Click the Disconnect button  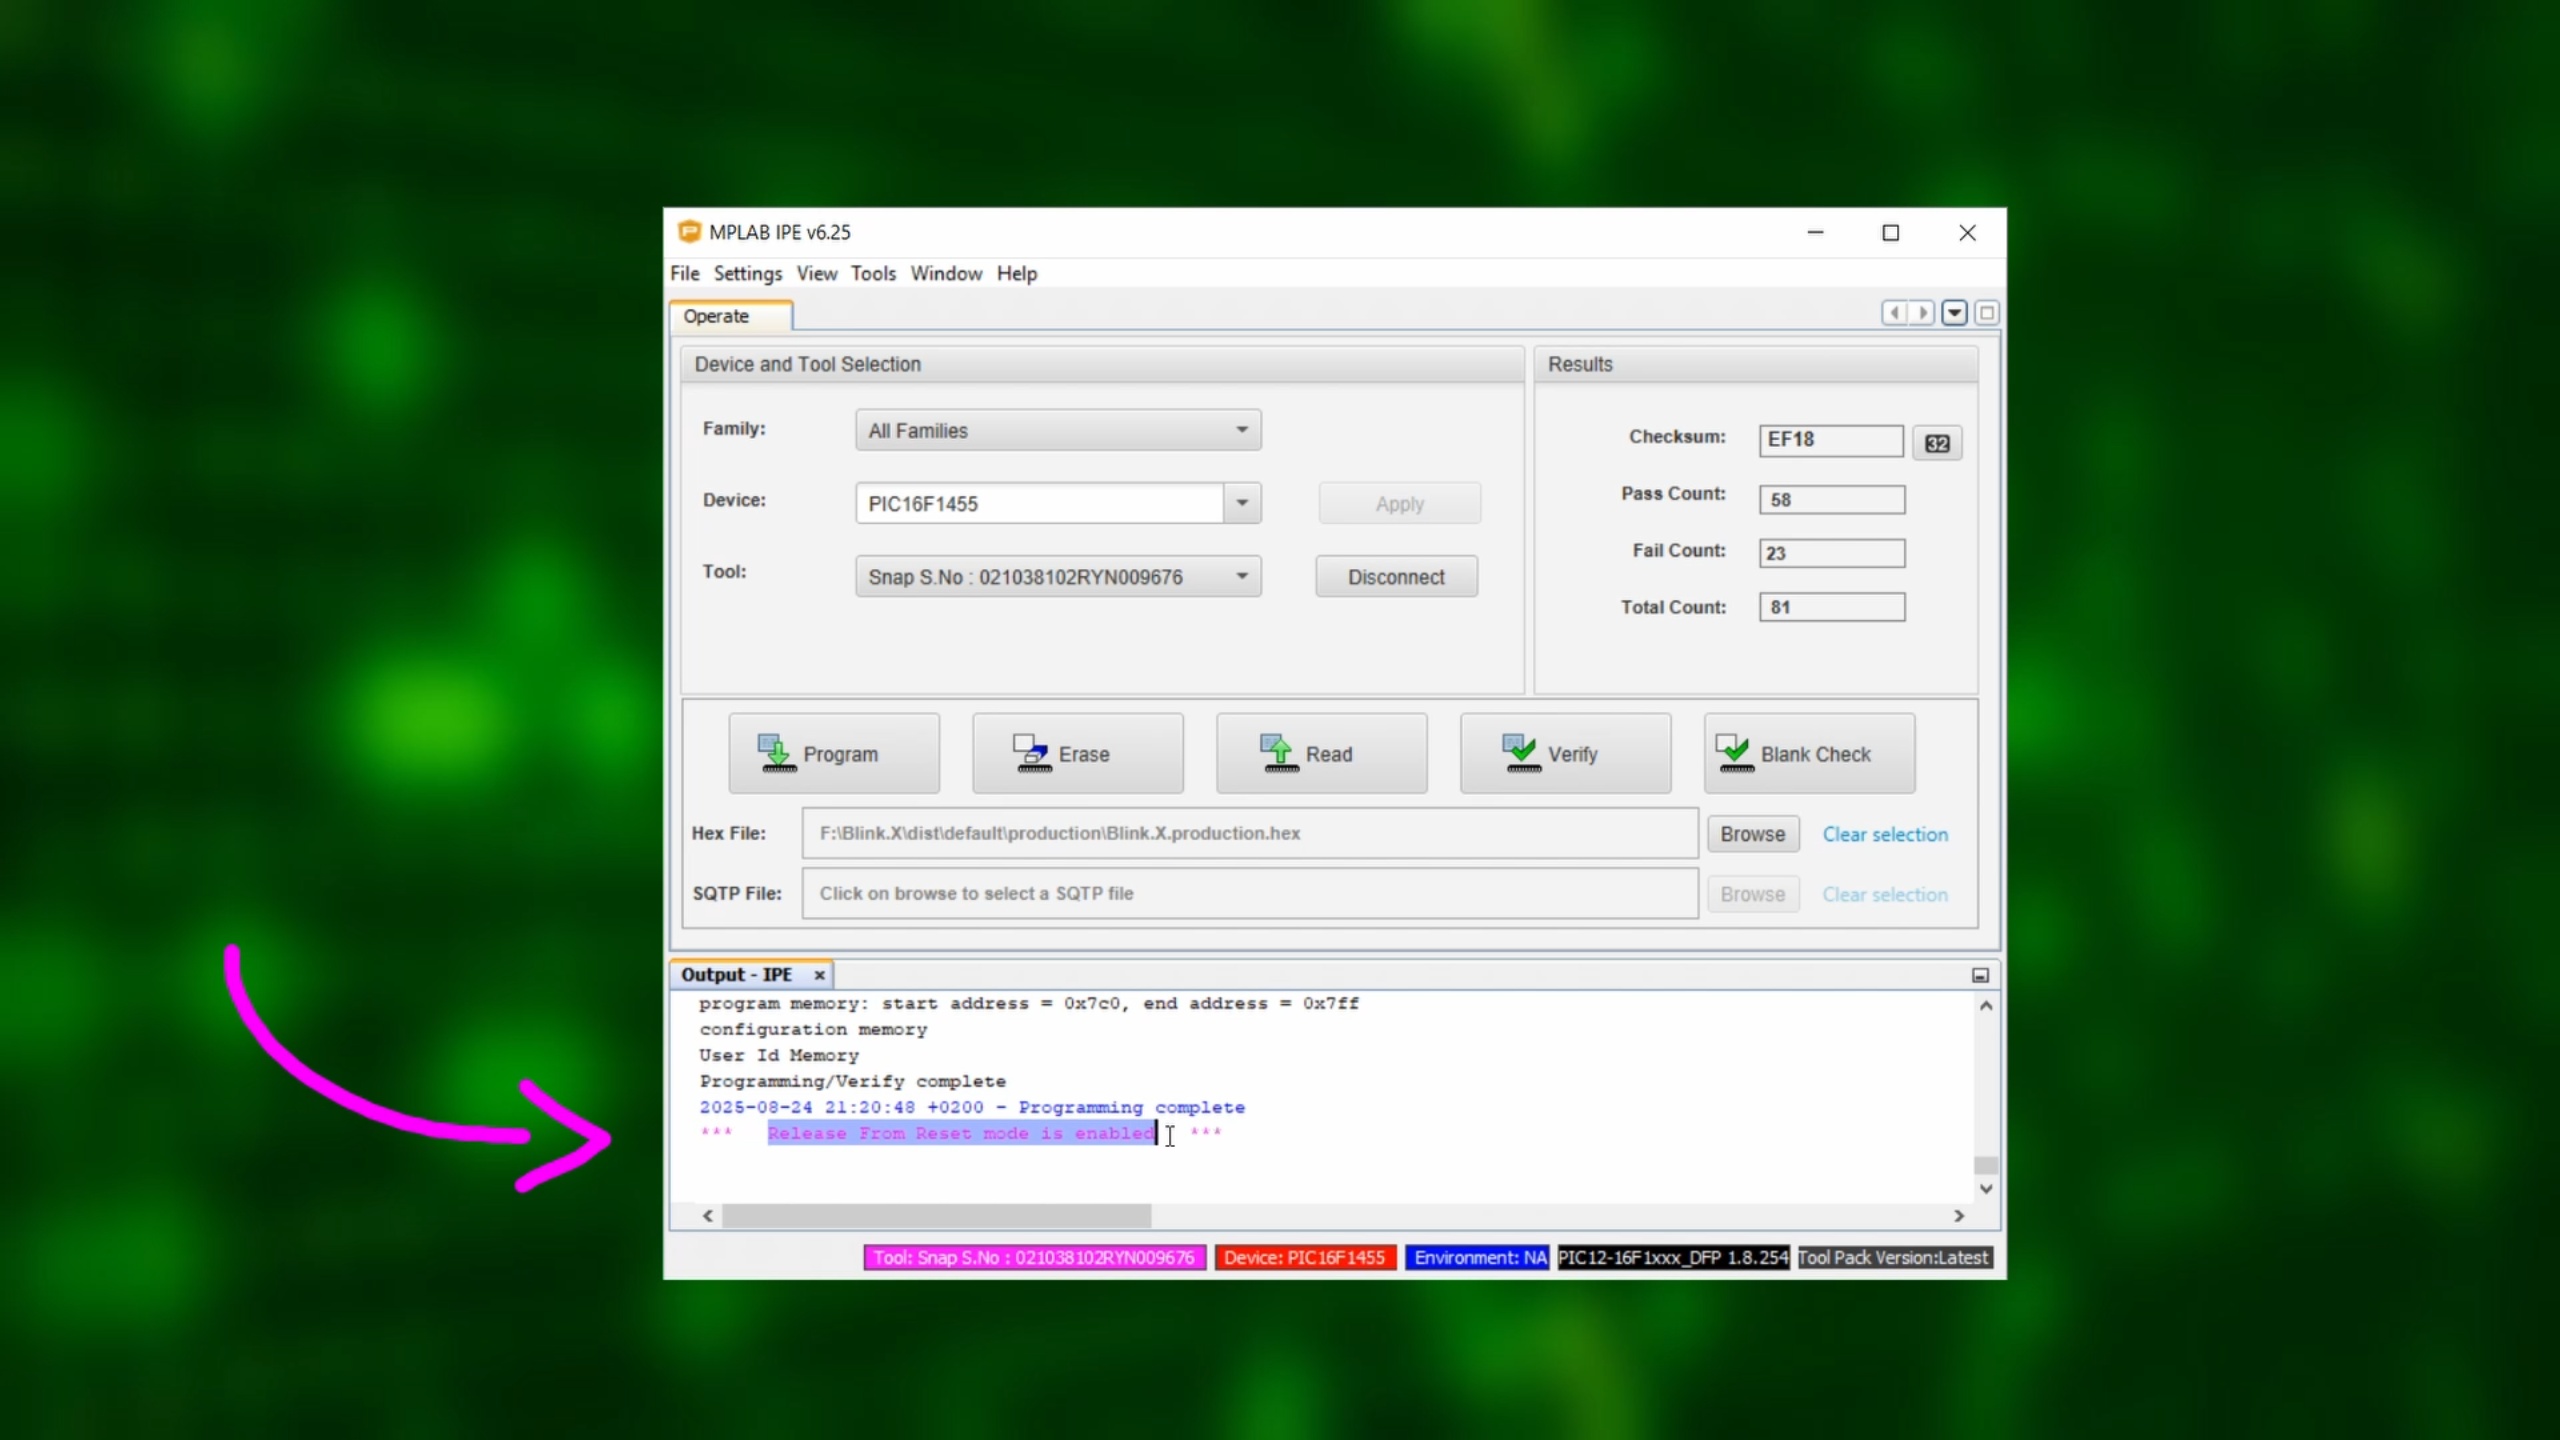(x=1396, y=577)
